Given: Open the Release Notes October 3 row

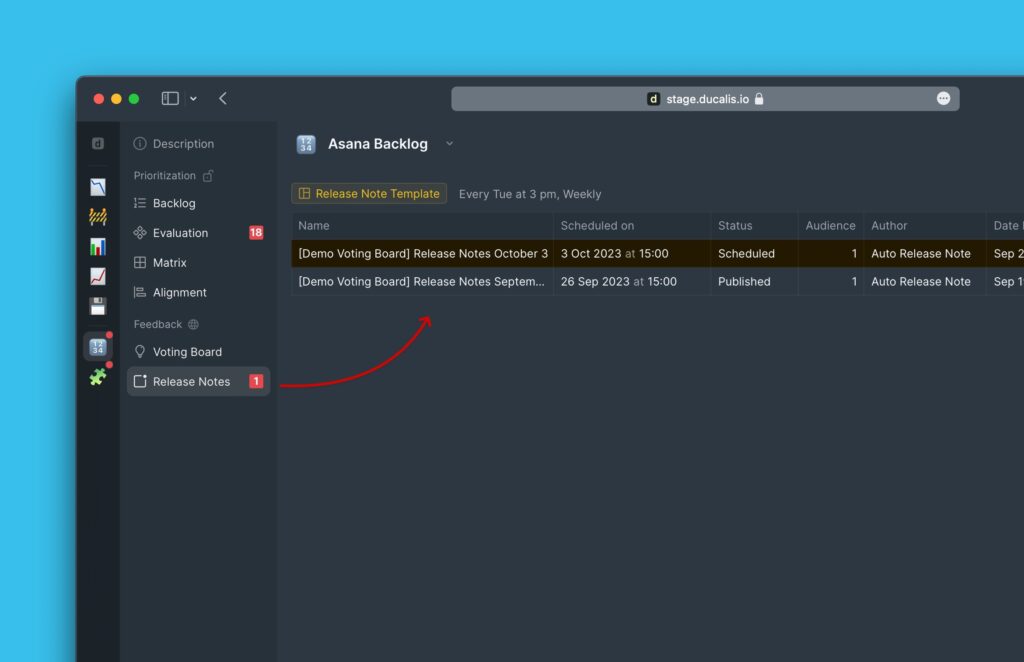Looking at the screenshot, I should (422, 254).
